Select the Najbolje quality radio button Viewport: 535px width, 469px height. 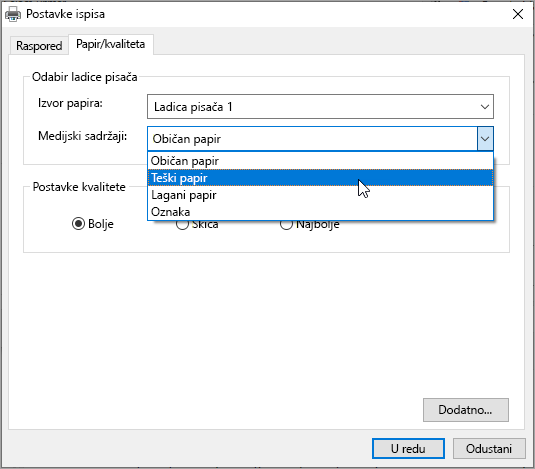click(x=309, y=225)
